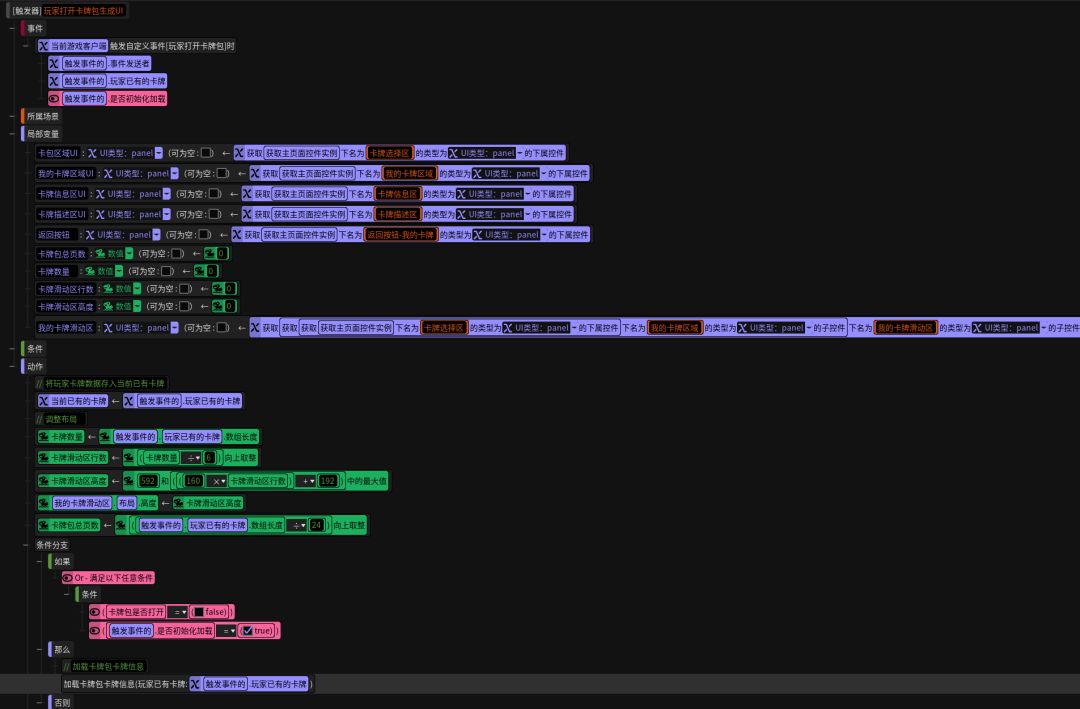Click the 布局 property tag
The height and width of the screenshot is (709, 1080).
tap(126, 503)
